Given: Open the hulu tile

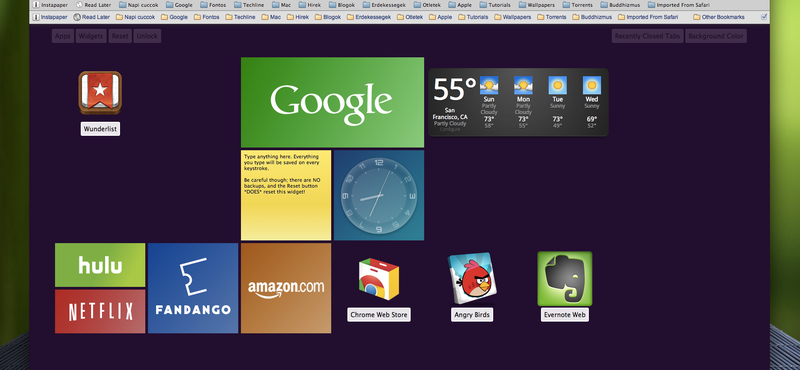Looking at the screenshot, I should (100, 265).
